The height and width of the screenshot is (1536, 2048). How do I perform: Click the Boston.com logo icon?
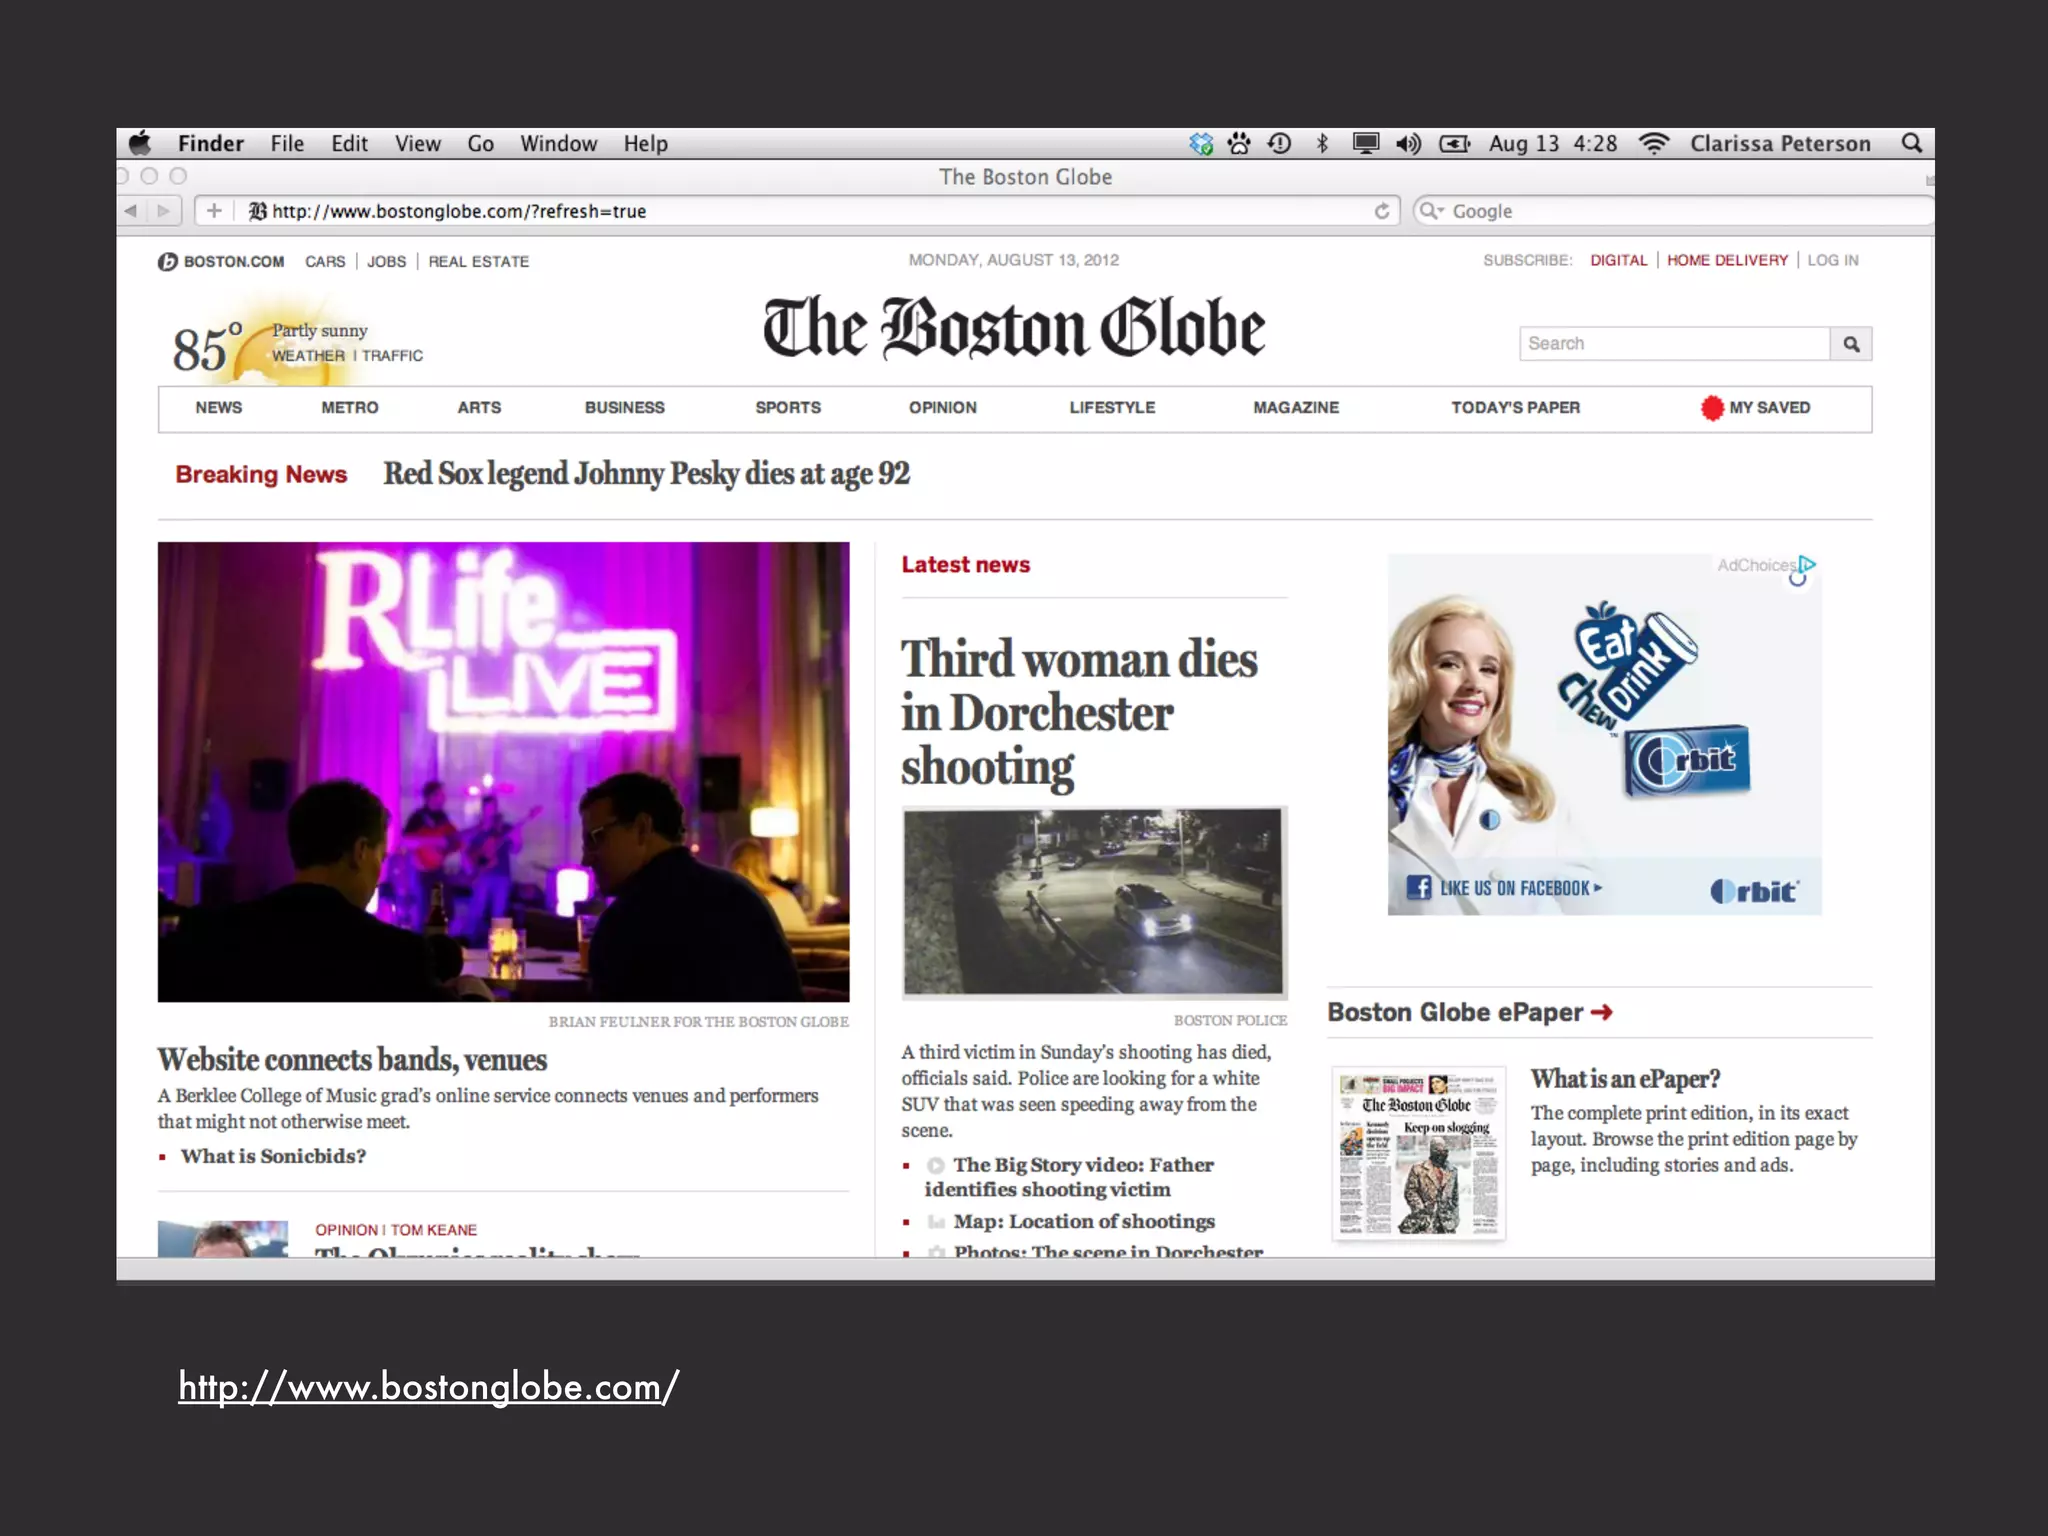pyautogui.click(x=167, y=262)
